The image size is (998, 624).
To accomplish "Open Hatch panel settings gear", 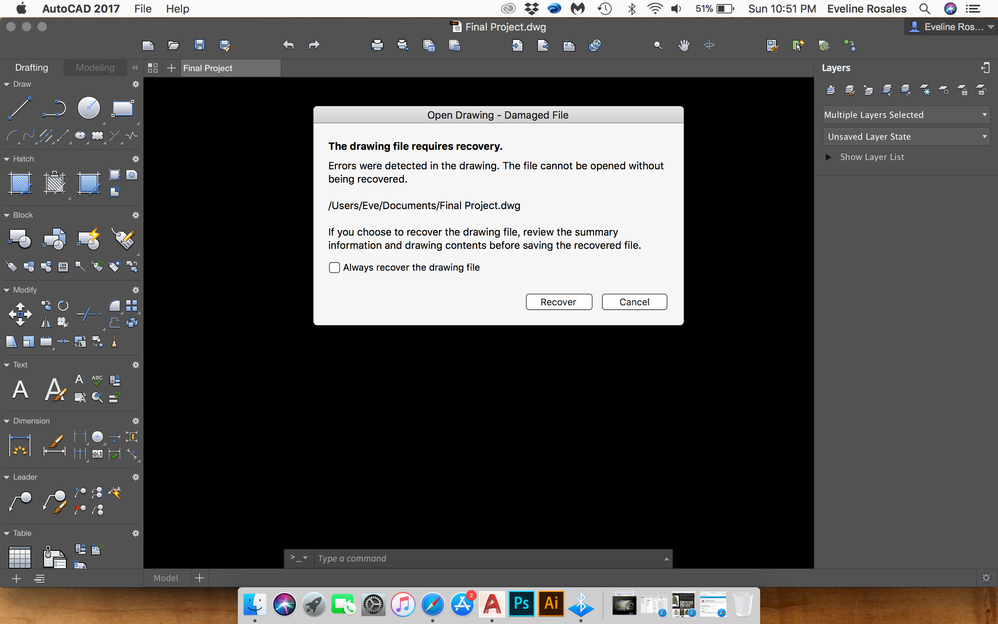I will tap(135, 159).
